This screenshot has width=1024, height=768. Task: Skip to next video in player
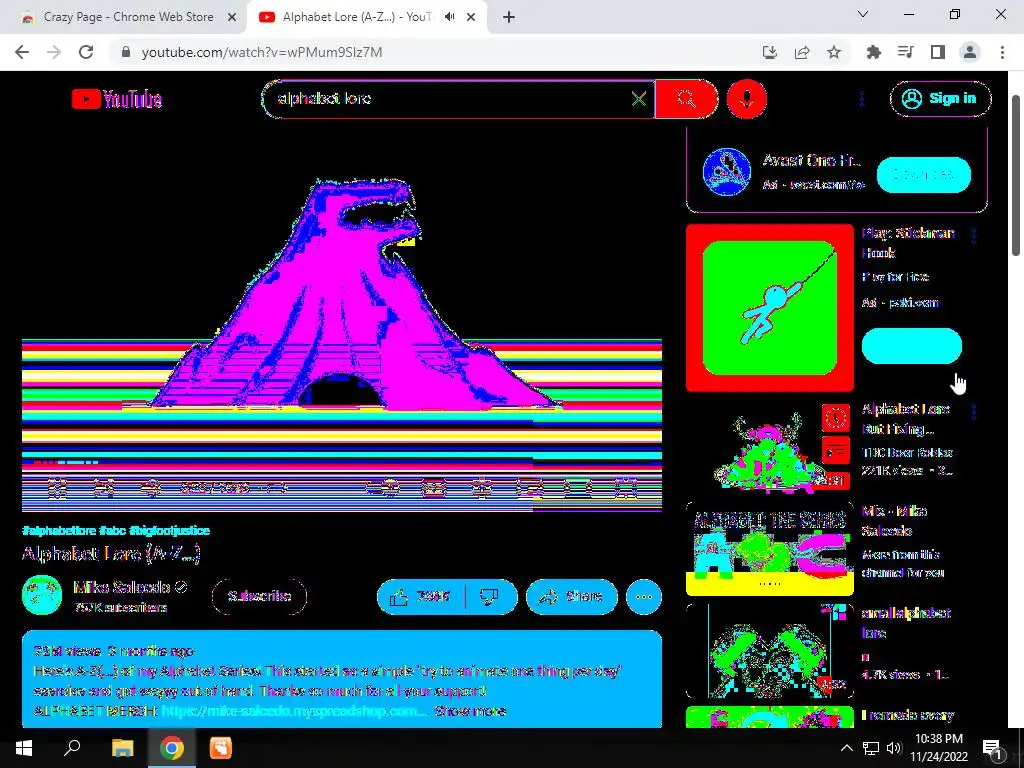(x=104, y=487)
